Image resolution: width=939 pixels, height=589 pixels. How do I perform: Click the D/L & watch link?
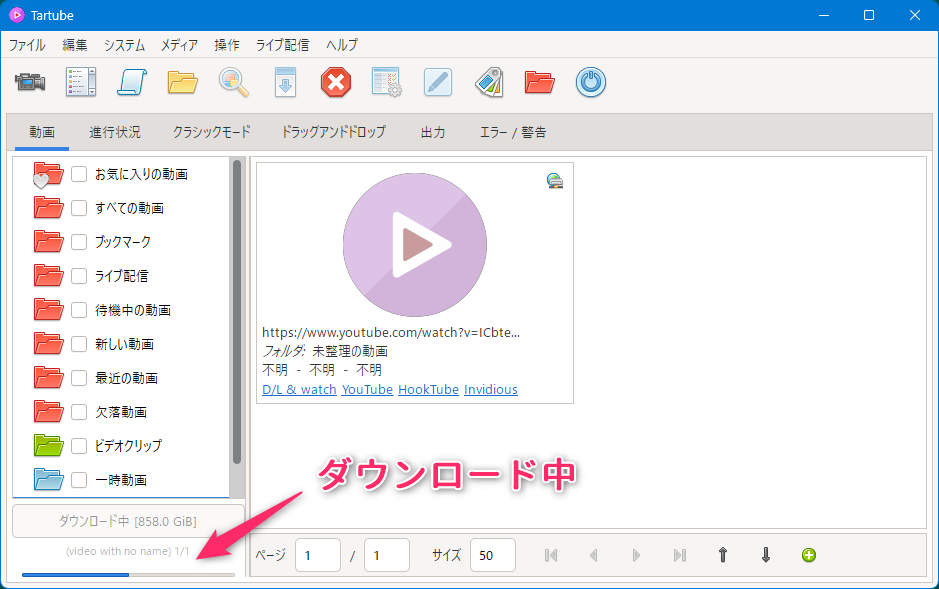299,389
